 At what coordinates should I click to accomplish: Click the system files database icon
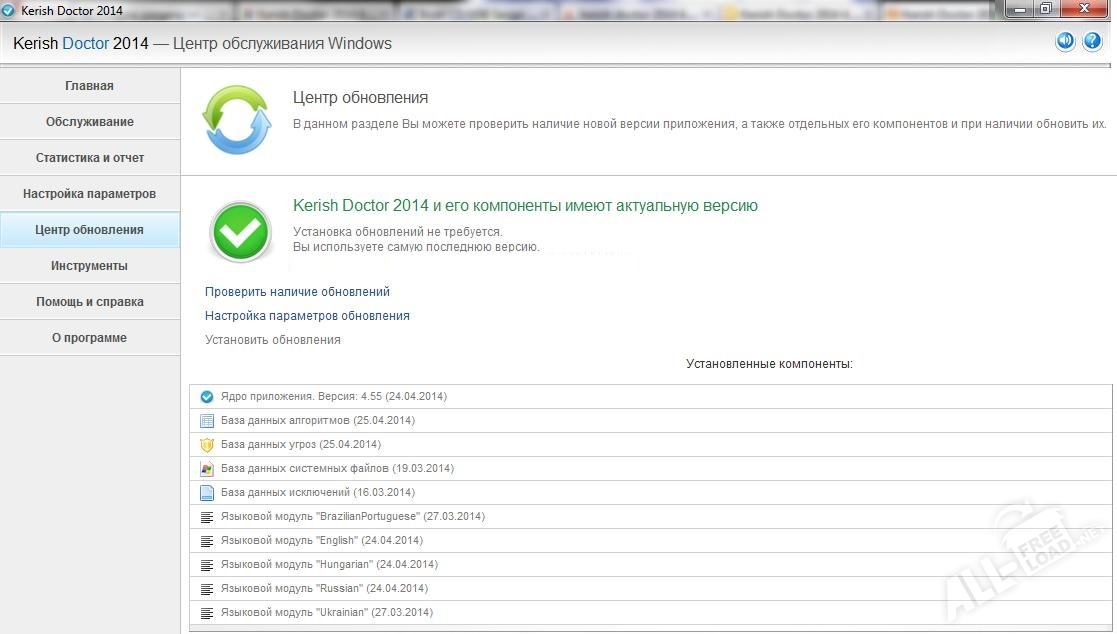[x=207, y=468]
